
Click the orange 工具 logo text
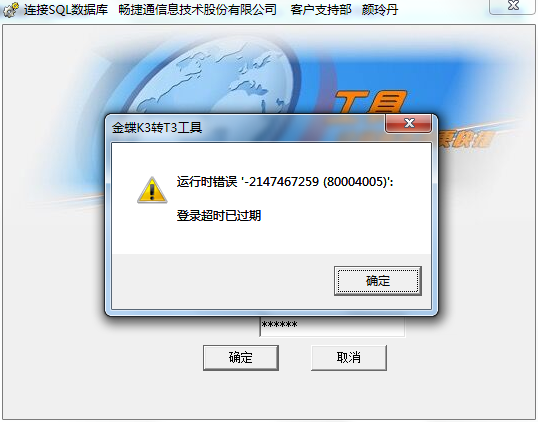coord(371,102)
